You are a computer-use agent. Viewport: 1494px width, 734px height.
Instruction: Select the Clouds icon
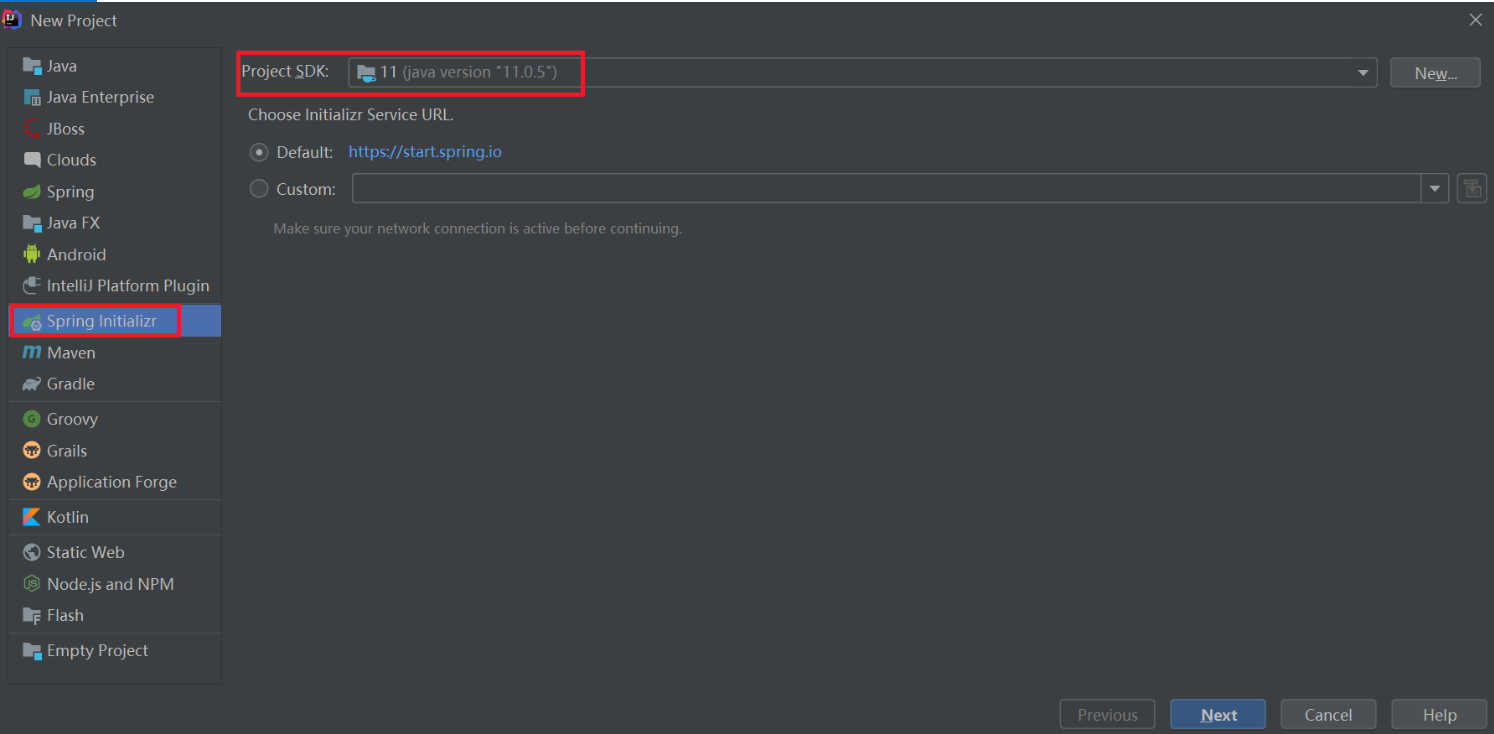[x=32, y=160]
